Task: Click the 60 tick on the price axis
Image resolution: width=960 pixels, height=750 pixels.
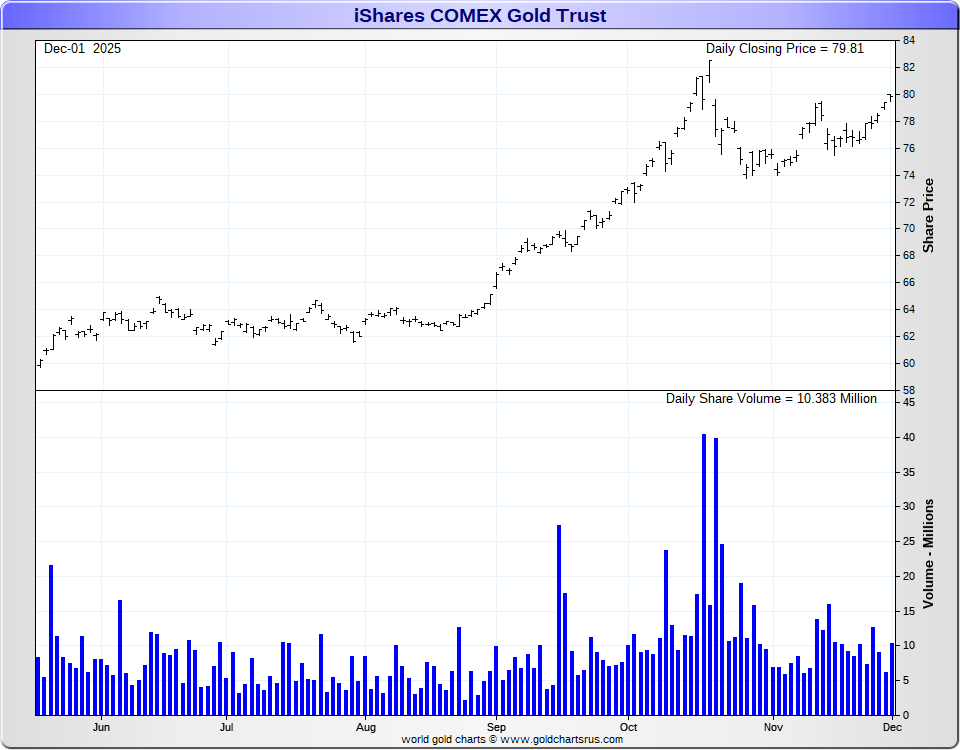Action: pos(909,363)
